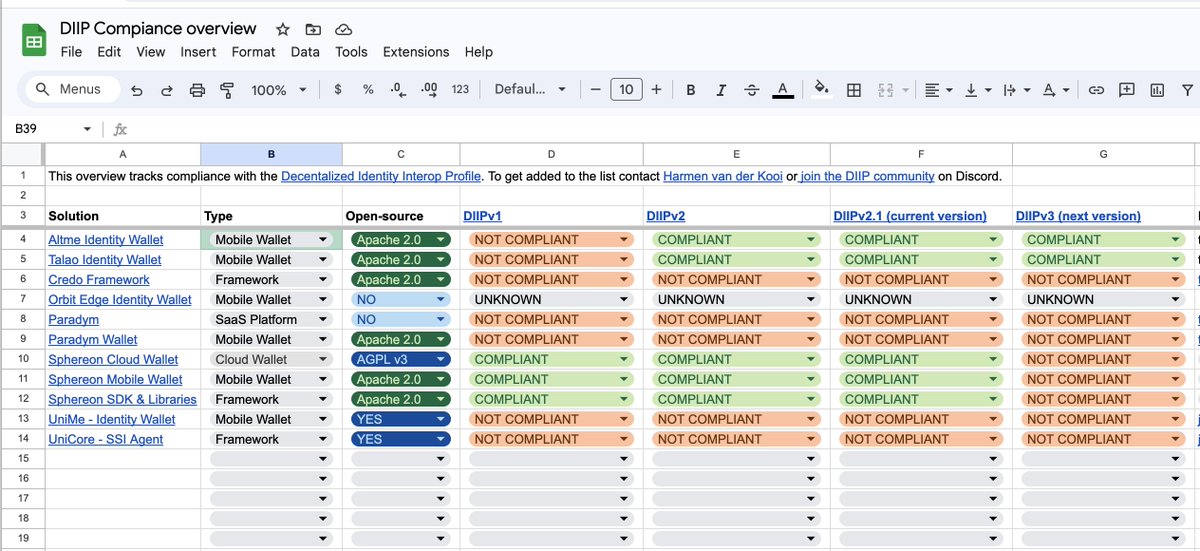Open DIIPv3 dropdown for Altme Identity Wallet
Viewport: 1200px width, 551px height.
point(1177,240)
